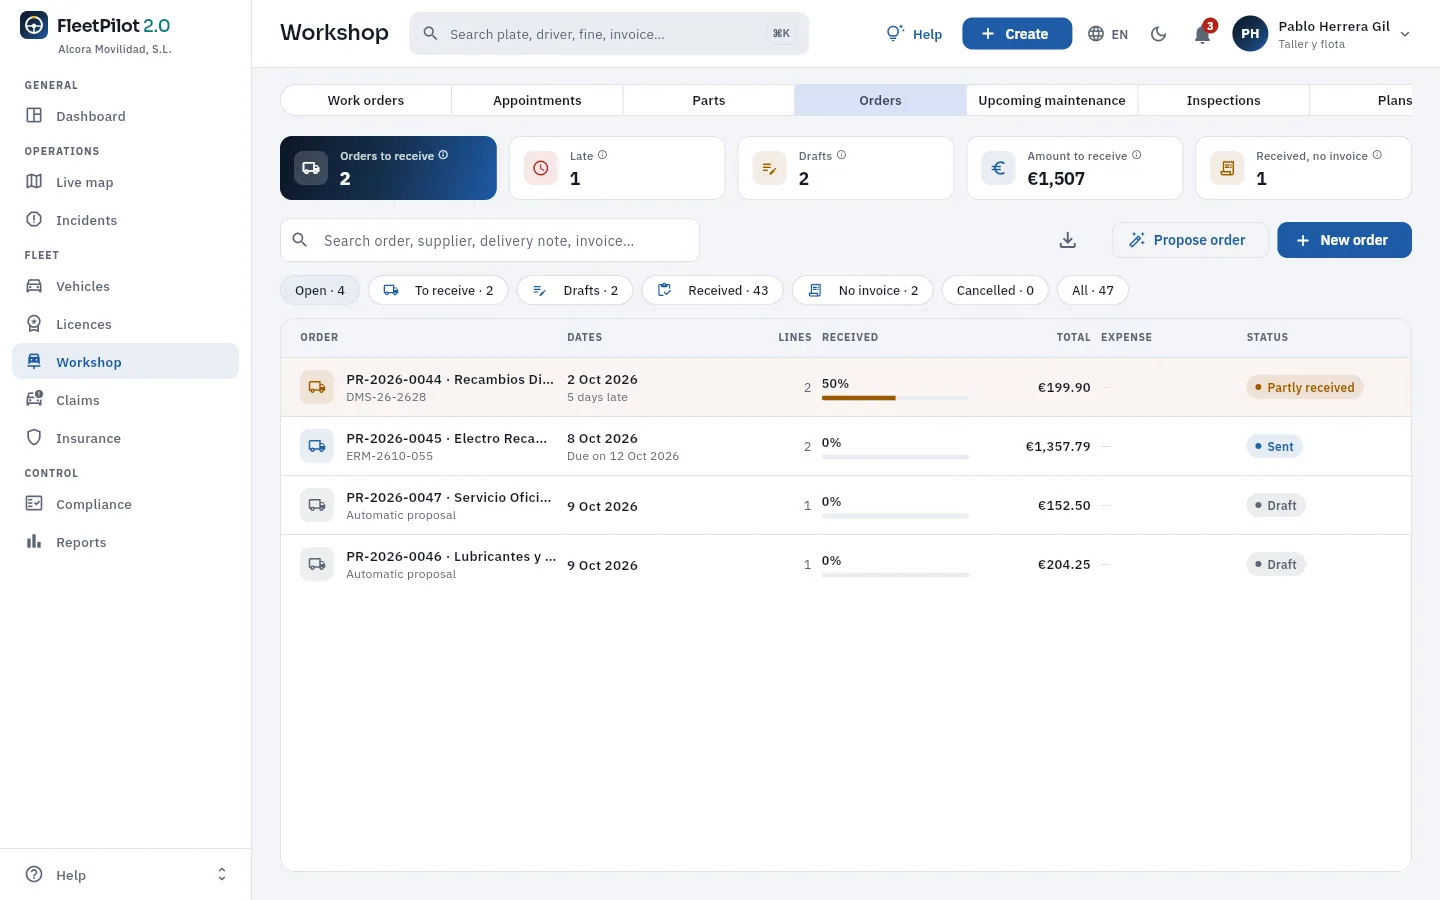Click 0% progress bar of PR-2026-0045
Screen dimensions: 1440x900
[895, 457]
